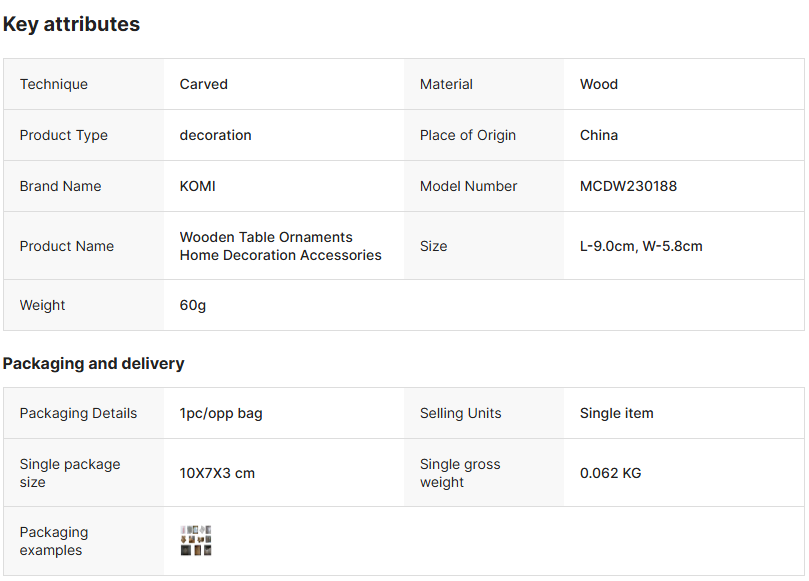Image resolution: width=809 pixels, height=581 pixels.
Task: Select the brand name KOMI
Action: tap(197, 186)
